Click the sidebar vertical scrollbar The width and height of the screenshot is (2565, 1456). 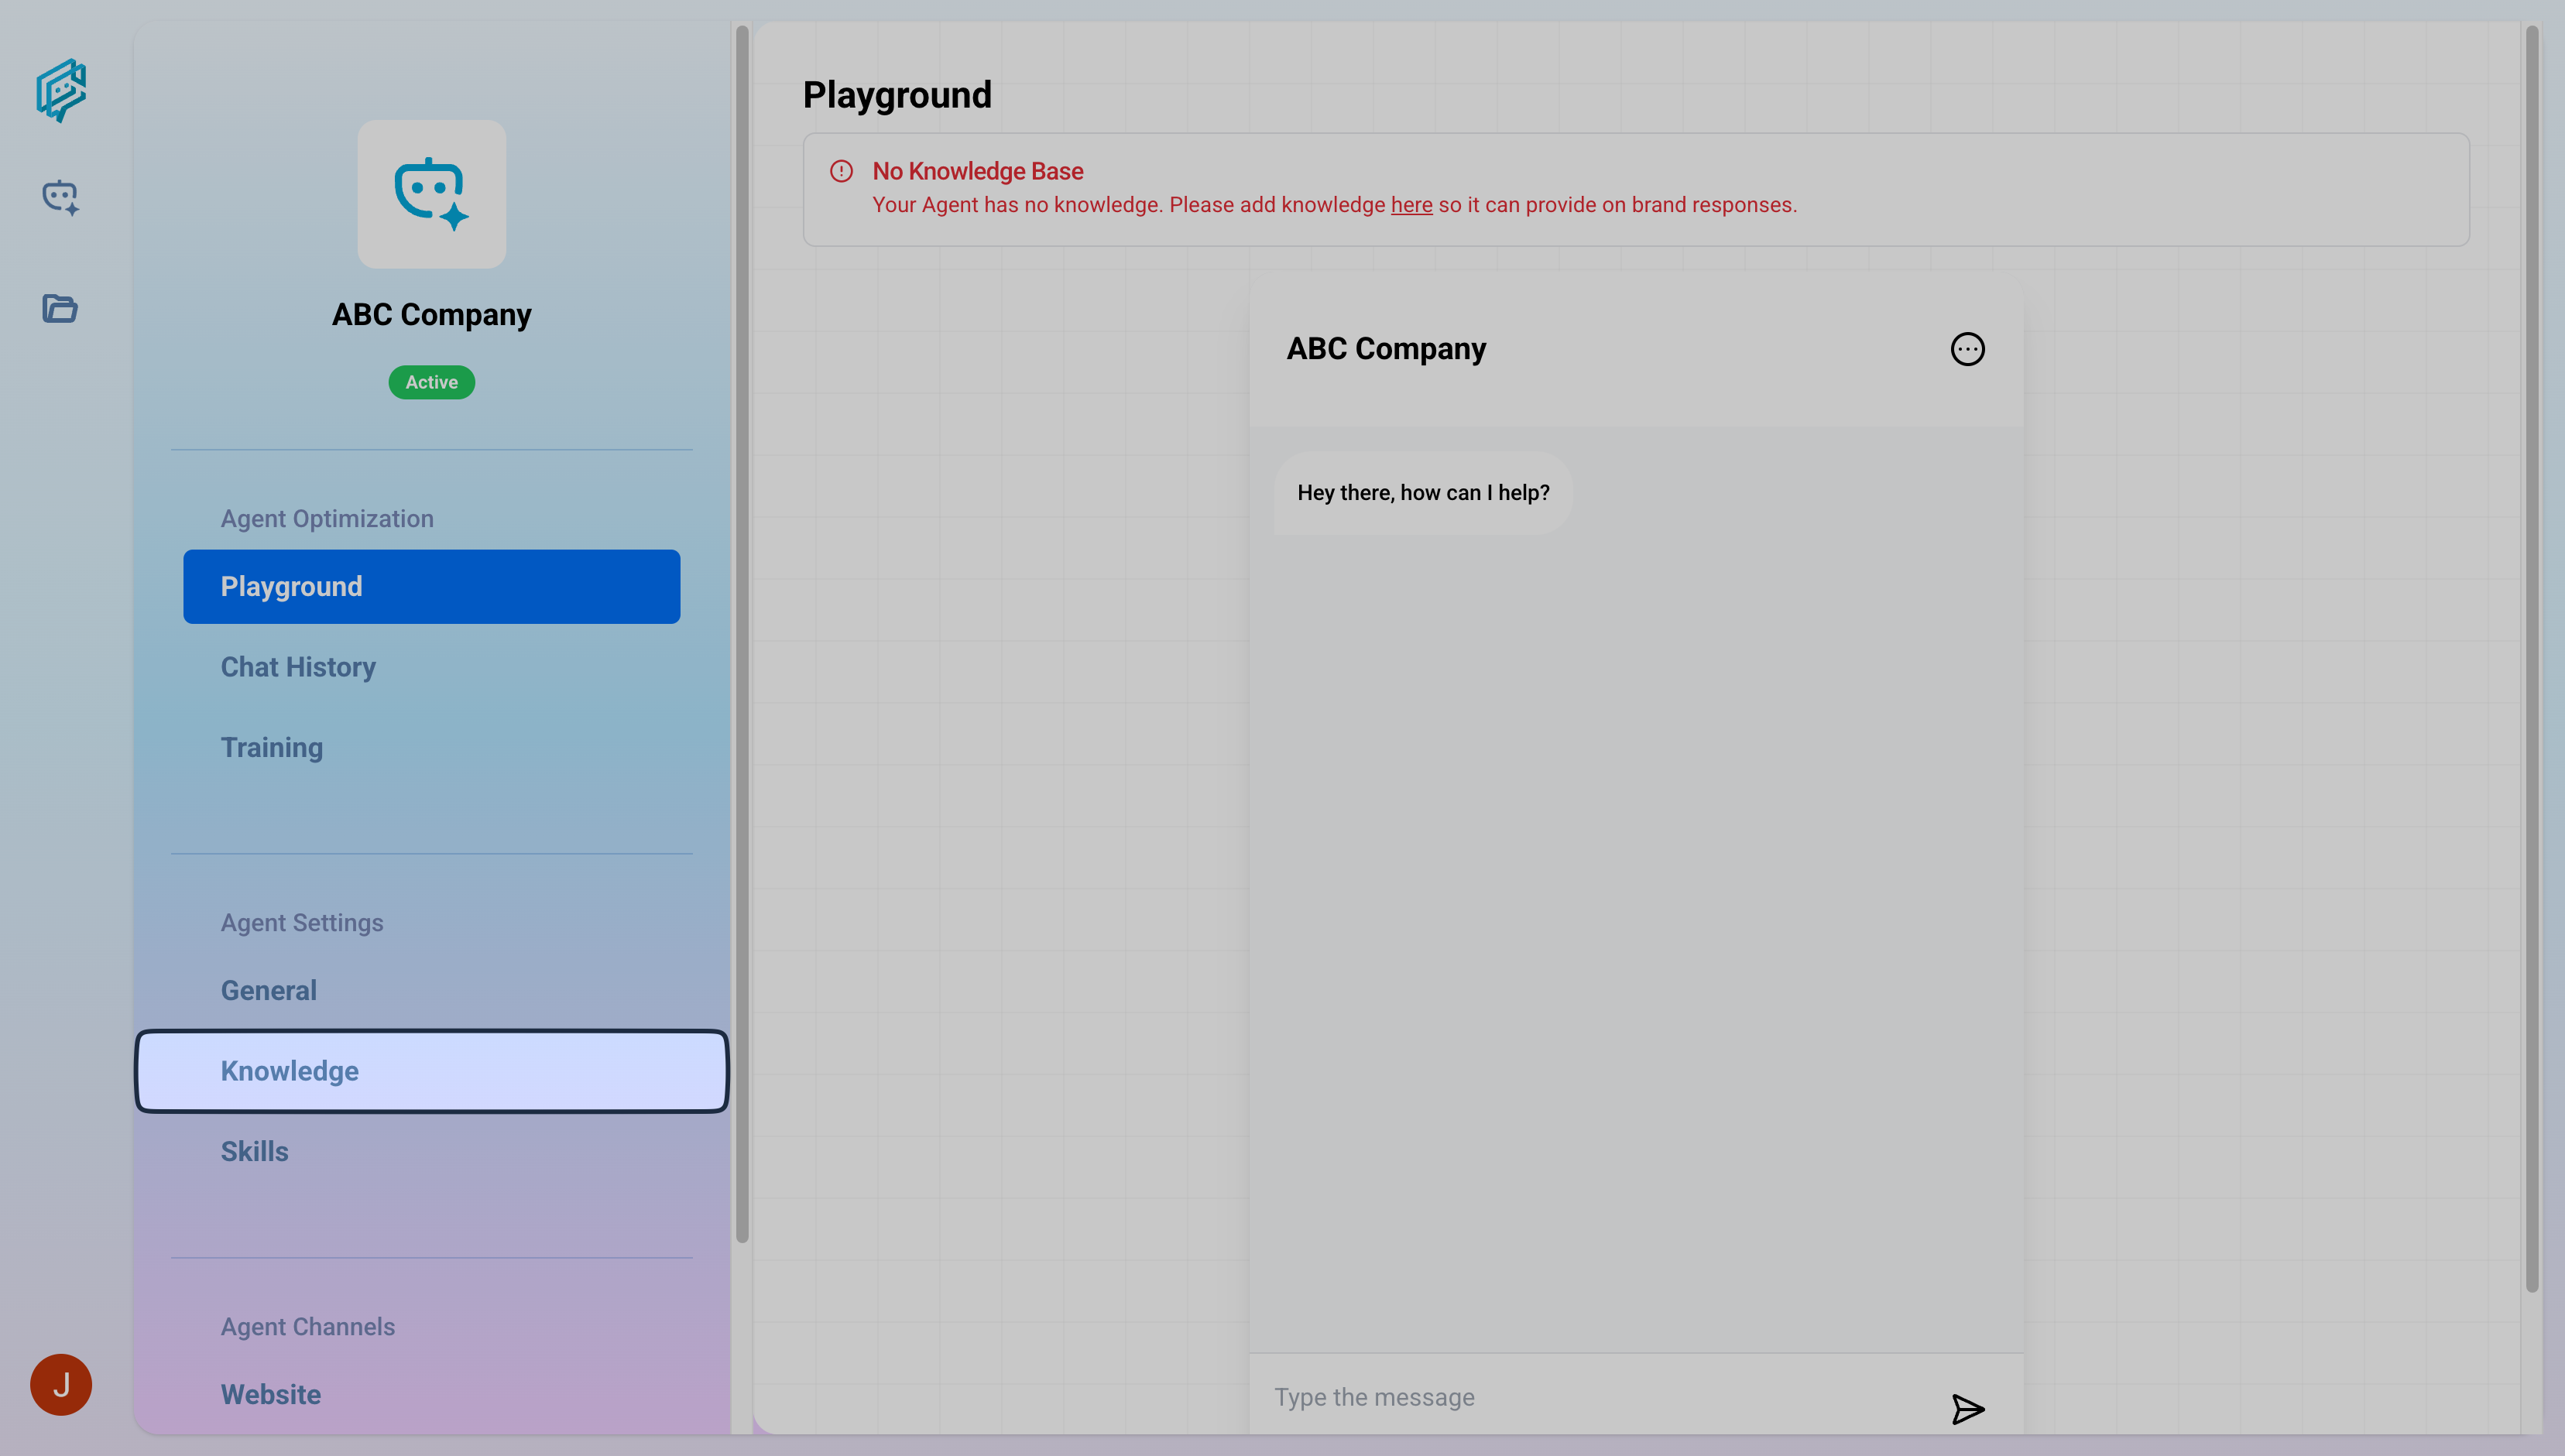click(x=742, y=634)
